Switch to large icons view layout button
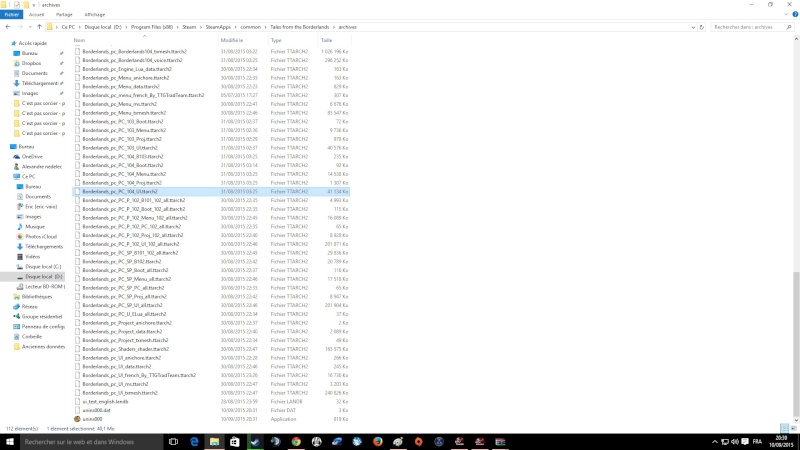800x450 pixels. 793,429
